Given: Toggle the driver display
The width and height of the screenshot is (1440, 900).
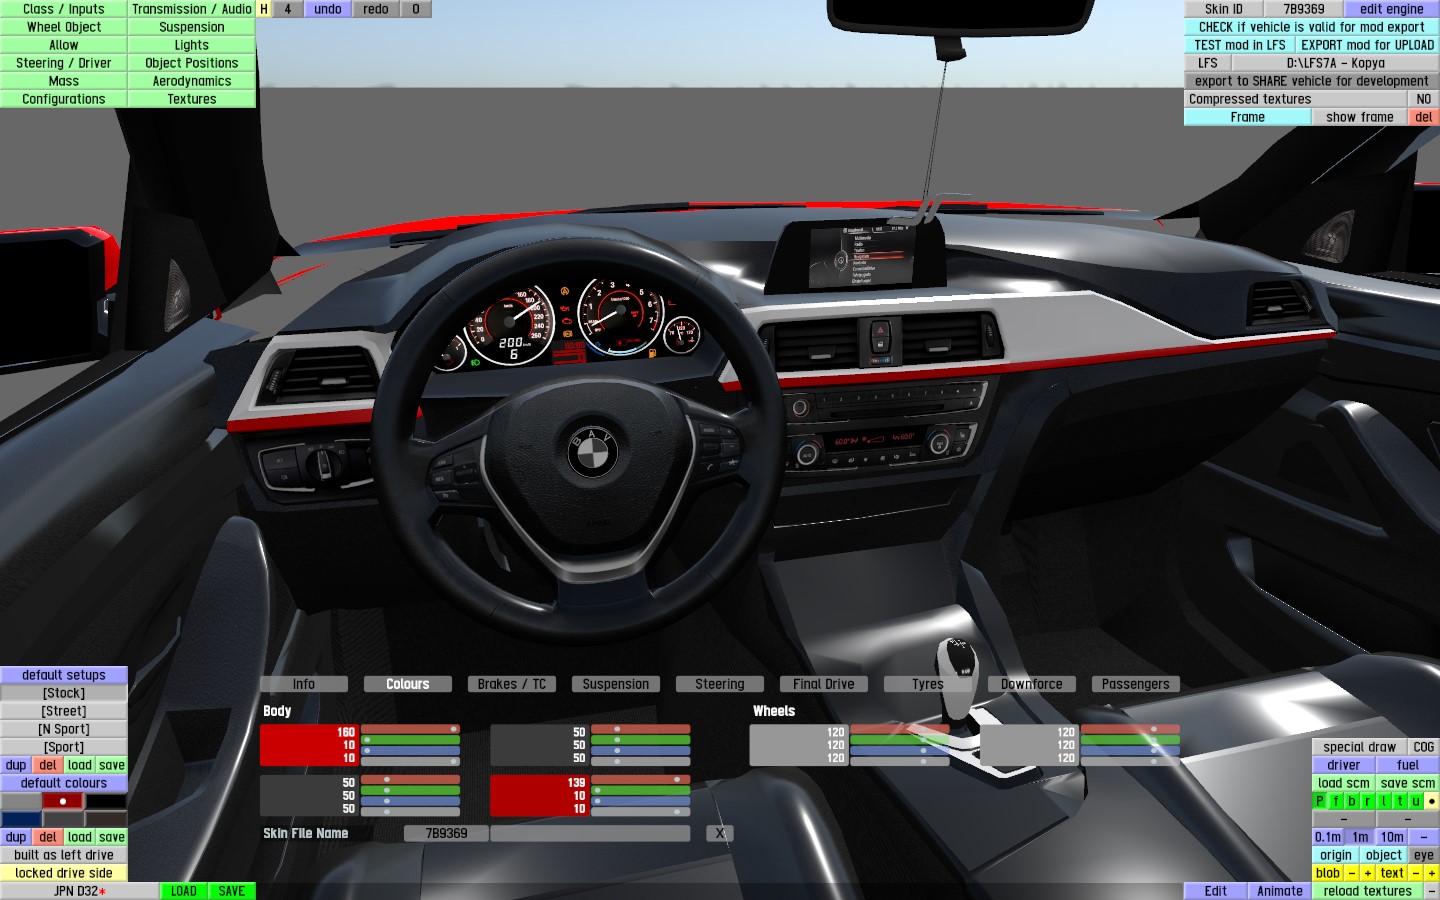Looking at the screenshot, I should pyautogui.click(x=1344, y=765).
